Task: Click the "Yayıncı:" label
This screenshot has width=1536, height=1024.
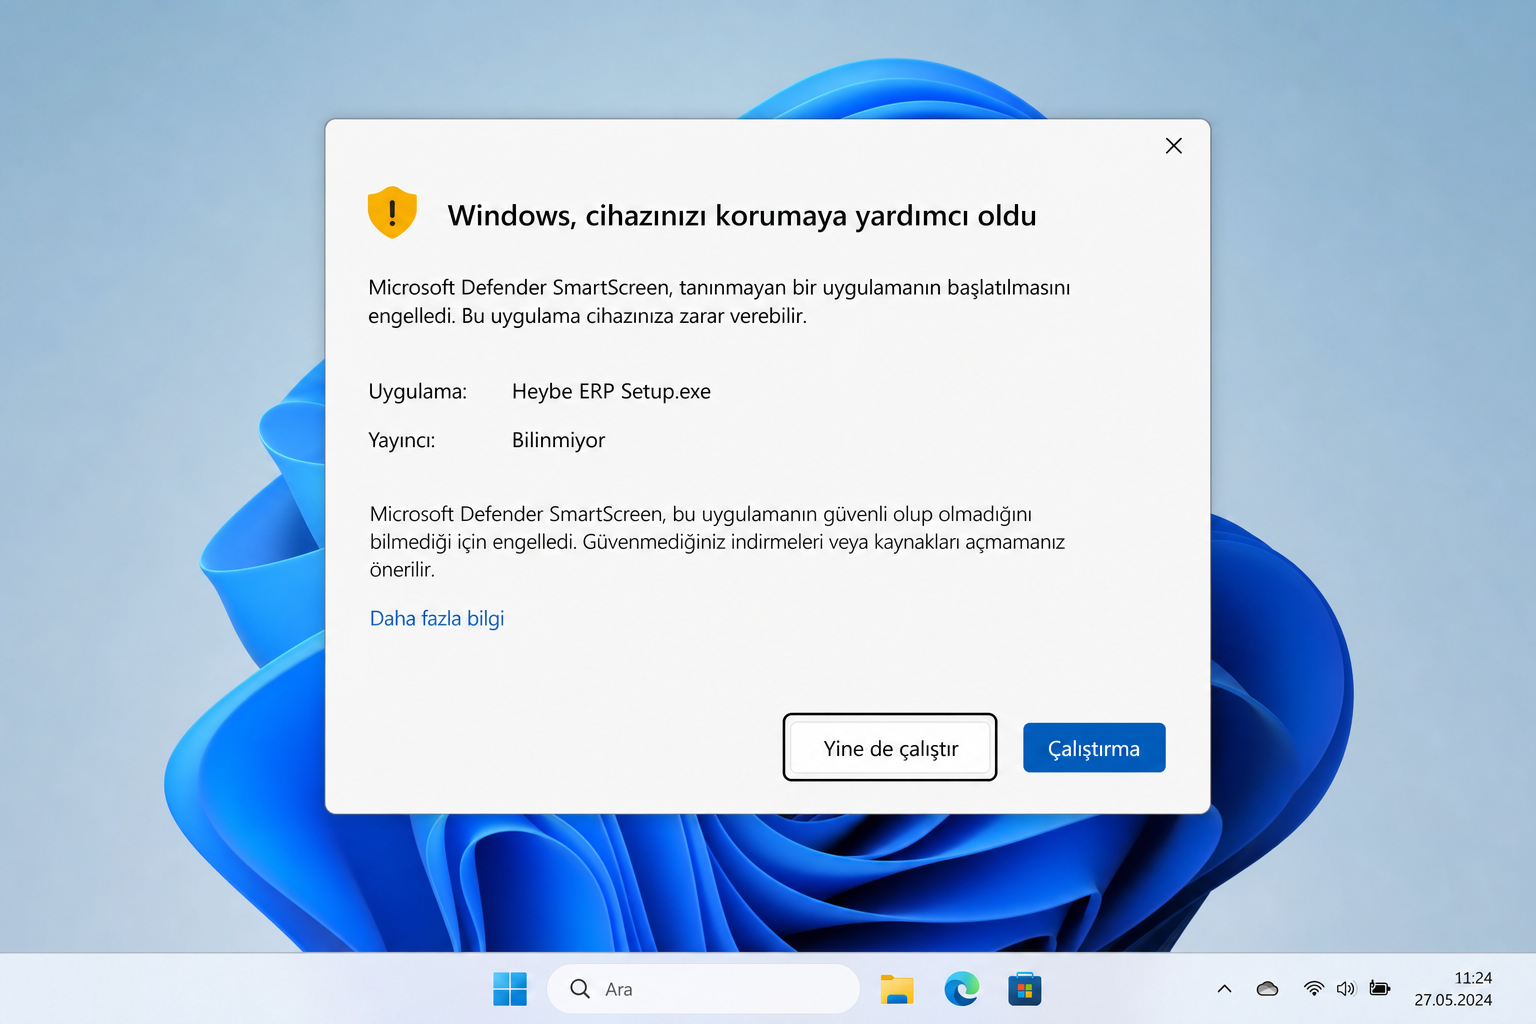Action: pyautogui.click(x=402, y=440)
